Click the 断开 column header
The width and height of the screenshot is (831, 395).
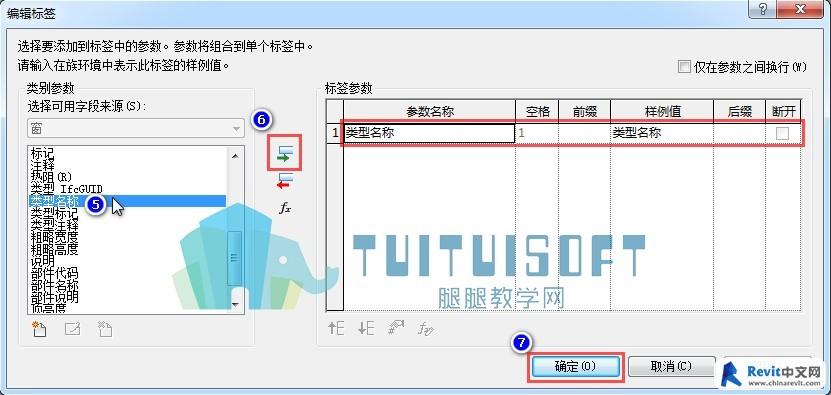pos(783,111)
